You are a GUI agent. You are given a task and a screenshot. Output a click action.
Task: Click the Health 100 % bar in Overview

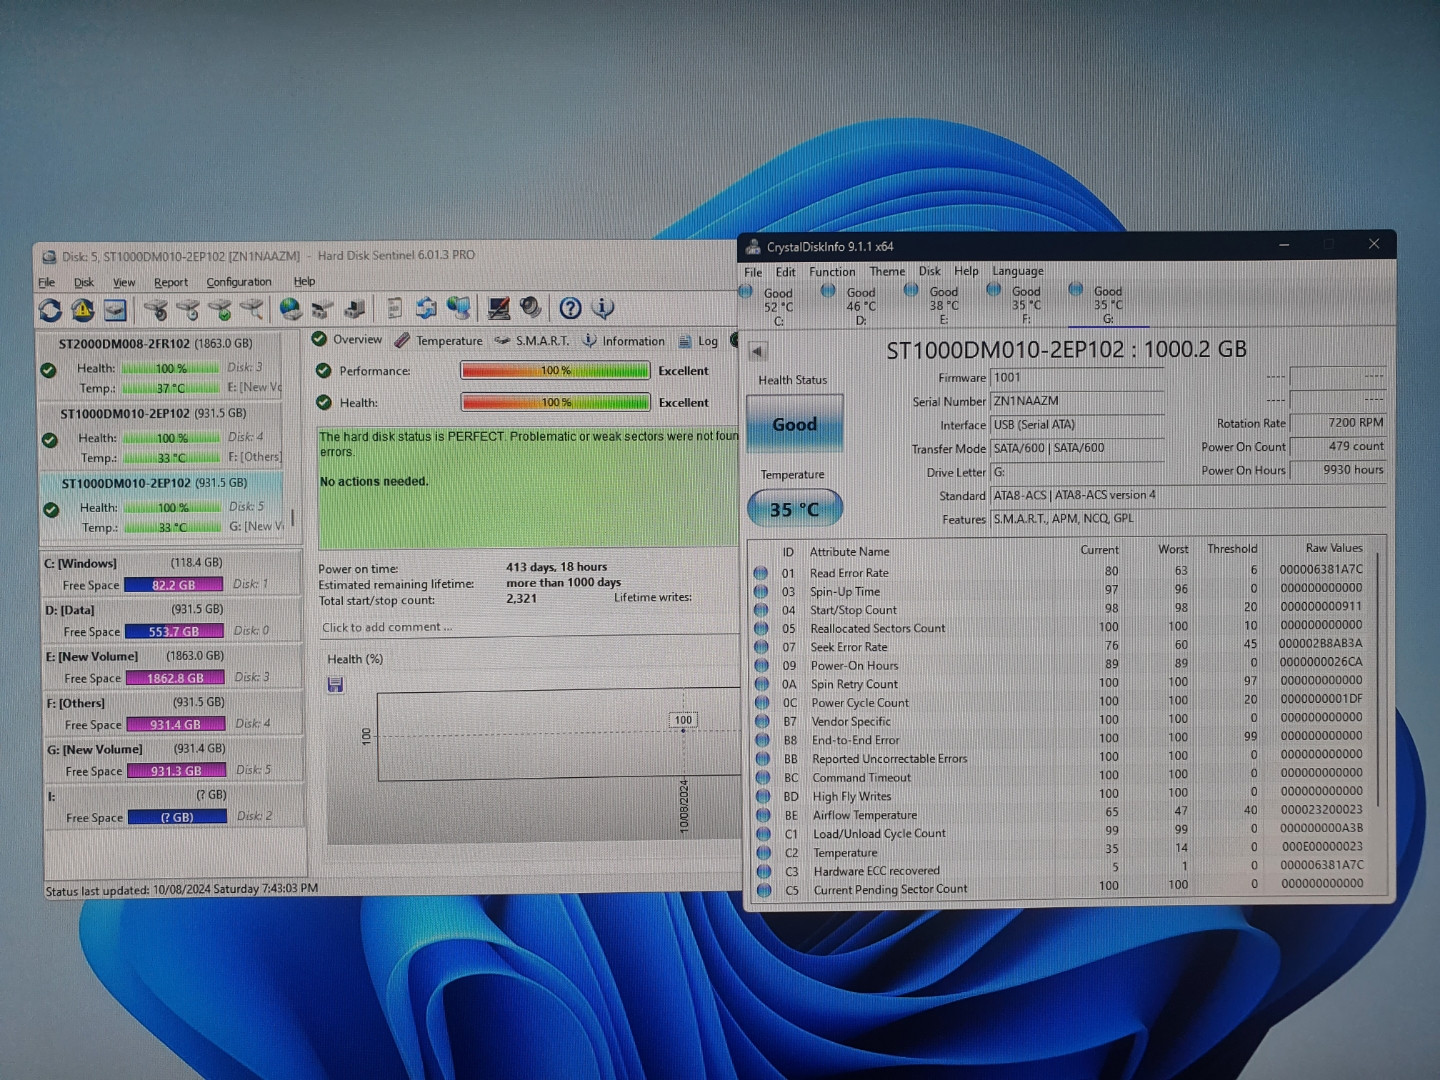[555, 403]
